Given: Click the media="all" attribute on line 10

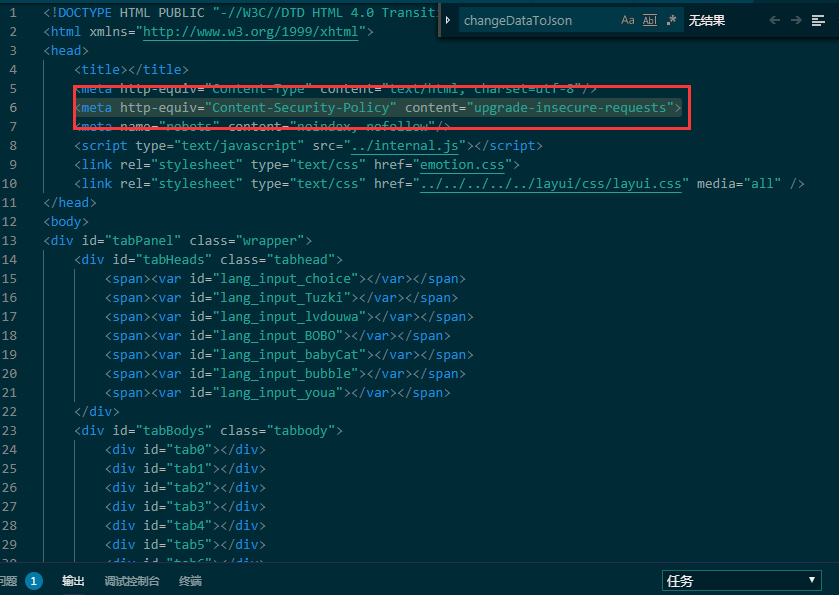Looking at the screenshot, I should coord(738,184).
